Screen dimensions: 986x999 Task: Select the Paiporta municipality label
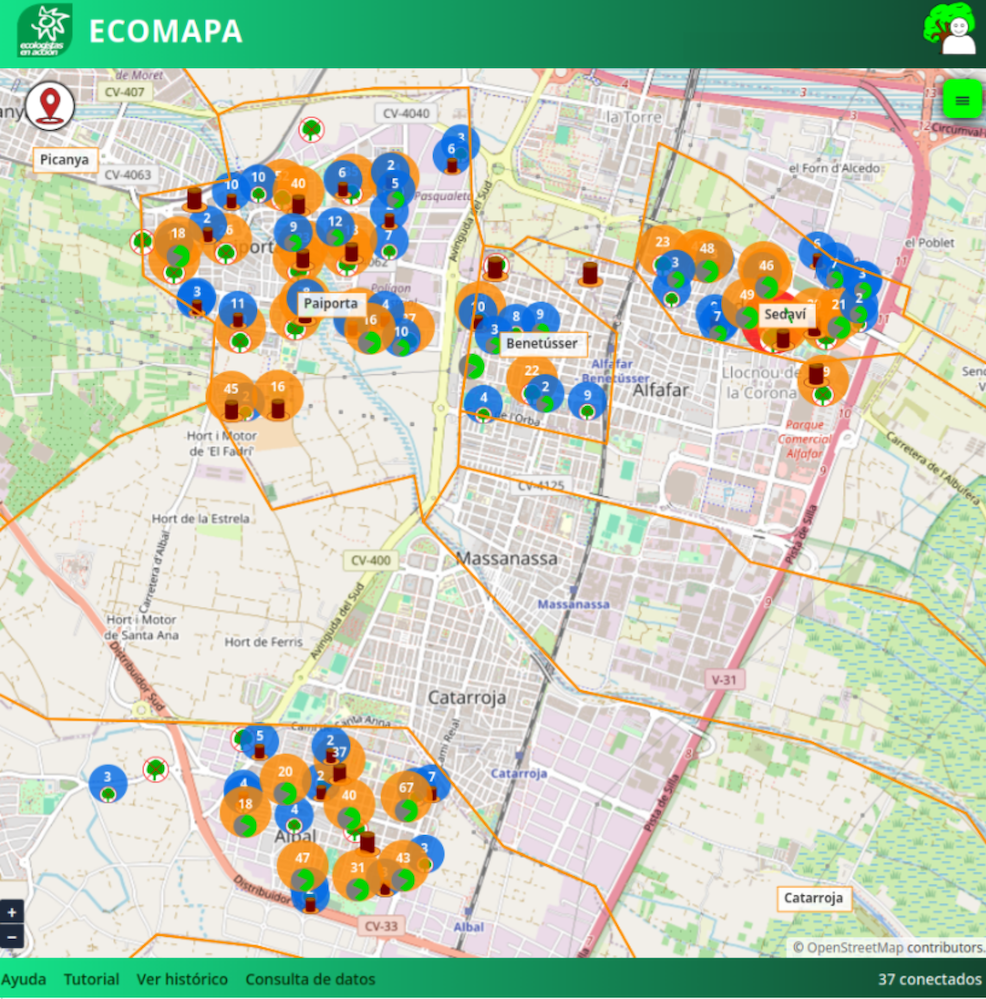click(331, 303)
